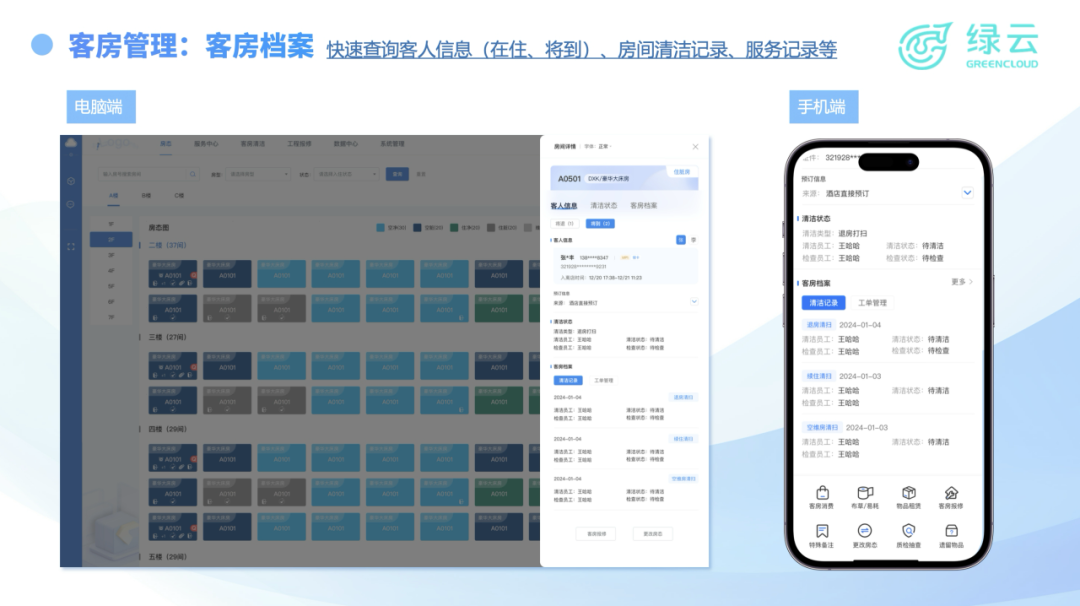The height and width of the screenshot is (606, 1080).
Task: Click white guest filter pill in detail panel
Action: (565, 224)
